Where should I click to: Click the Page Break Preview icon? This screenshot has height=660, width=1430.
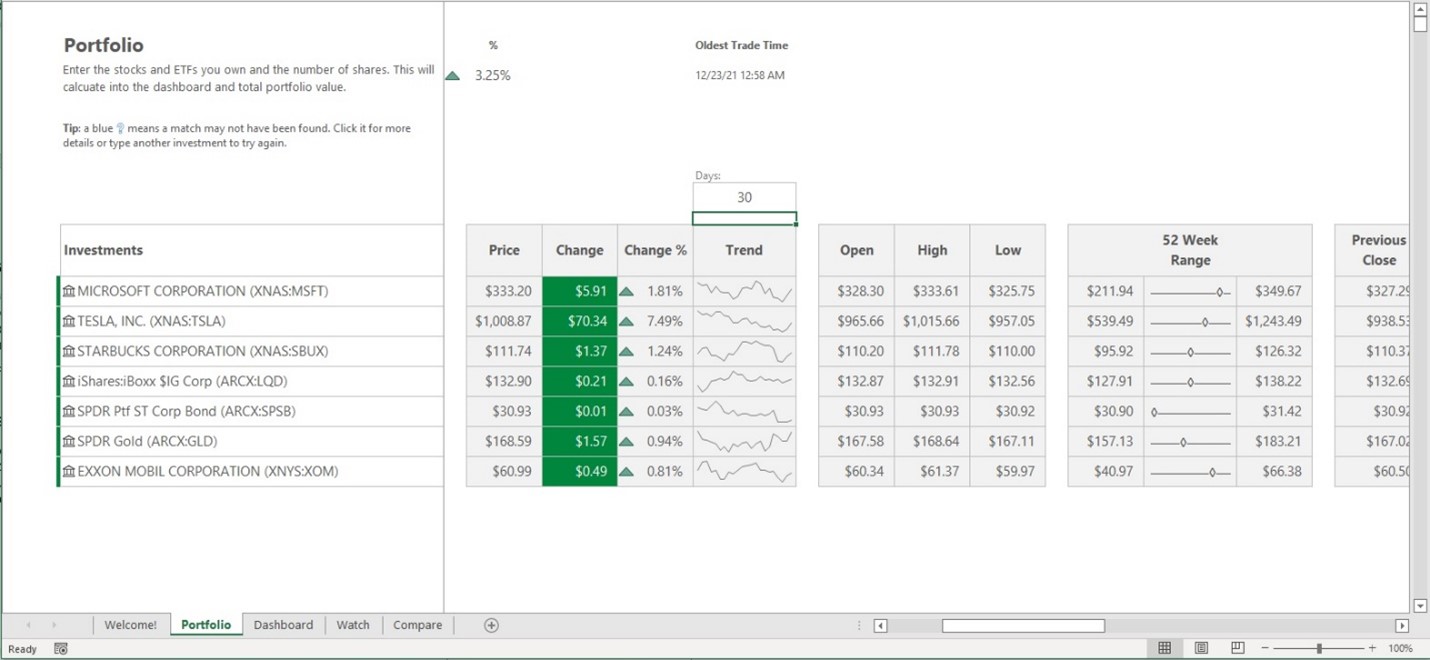(1237, 648)
